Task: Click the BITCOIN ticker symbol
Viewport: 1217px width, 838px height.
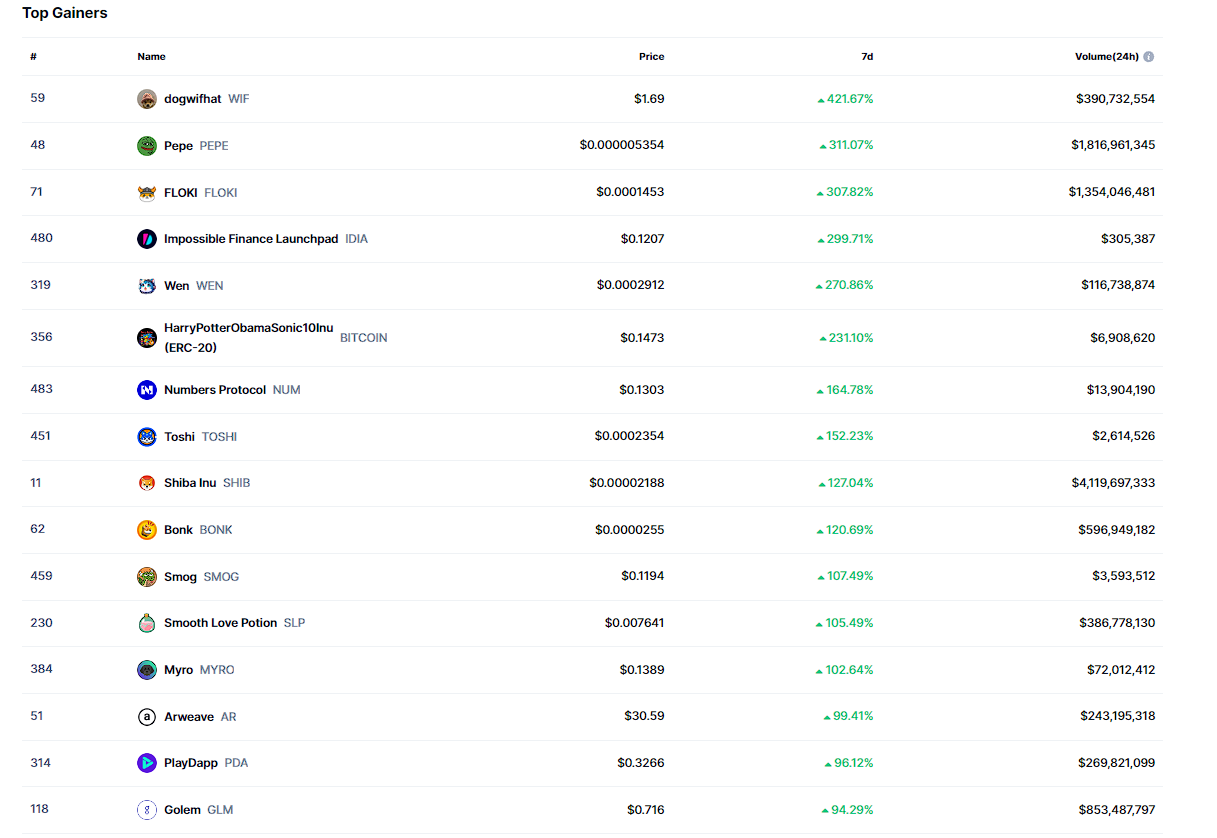Action: [x=364, y=338]
